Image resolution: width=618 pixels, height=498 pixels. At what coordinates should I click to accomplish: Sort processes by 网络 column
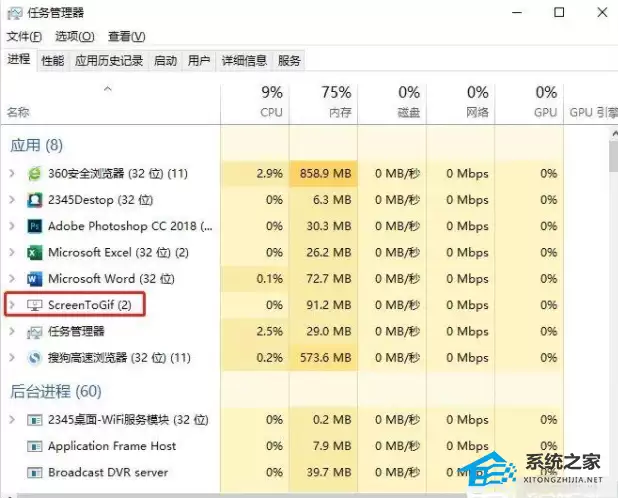[460, 104]
